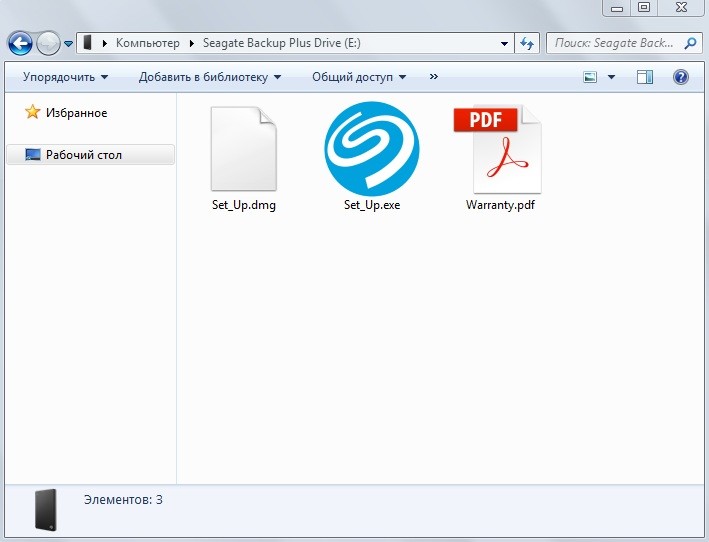Expand the breadcrumb arrow before Компьютер
709x542 pixels.
(105, 43)
